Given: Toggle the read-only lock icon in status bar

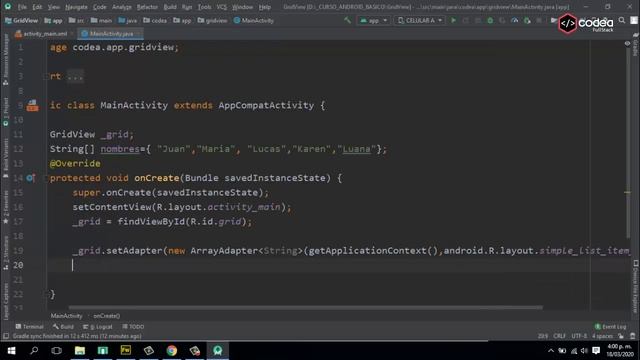Looking at the screenshot, I should [x=621, y=336].
